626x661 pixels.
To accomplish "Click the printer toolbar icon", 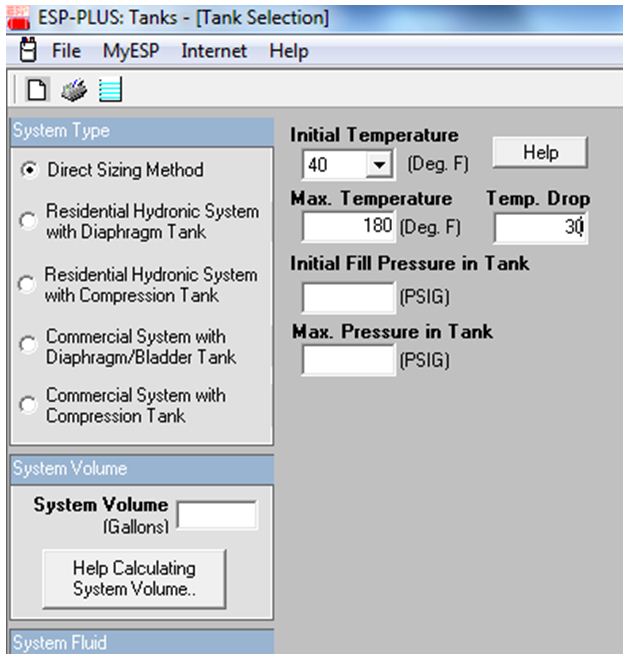I will pos(74,89).
